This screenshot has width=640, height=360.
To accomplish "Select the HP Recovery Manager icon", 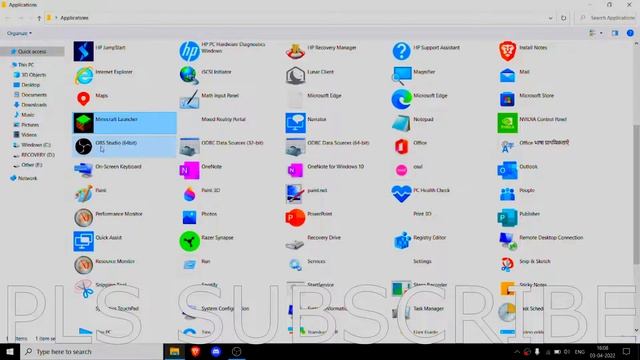I will pyautogui.click(x=295, y=51).
